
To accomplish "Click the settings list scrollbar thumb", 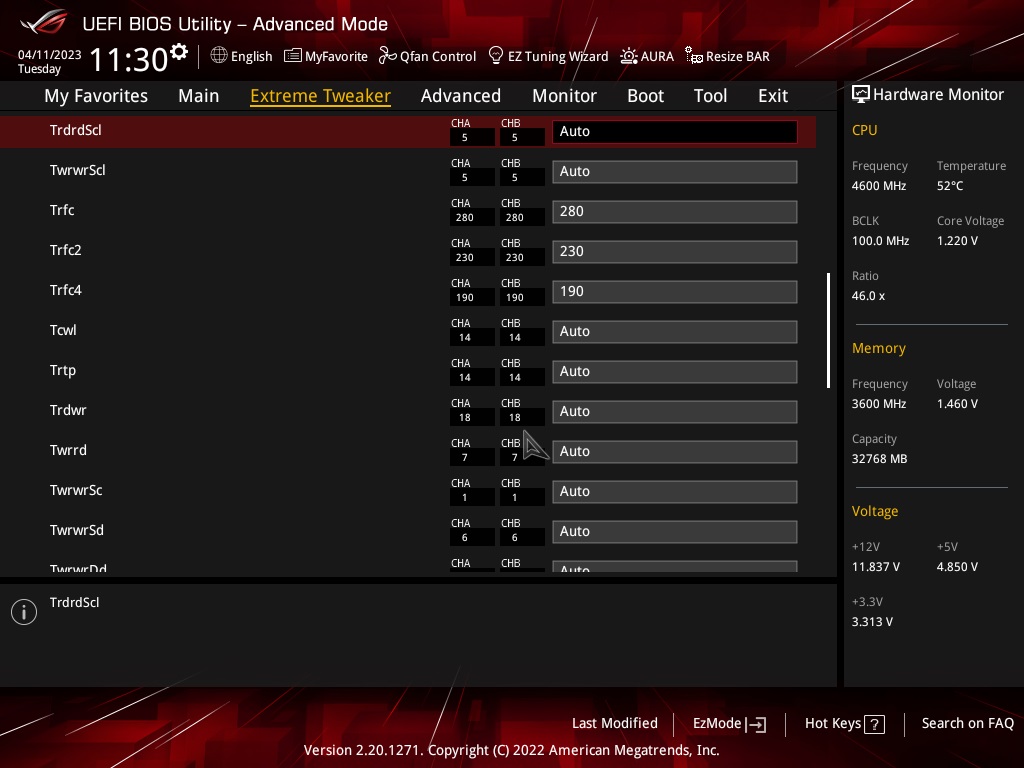I will [x=829, y=330].
